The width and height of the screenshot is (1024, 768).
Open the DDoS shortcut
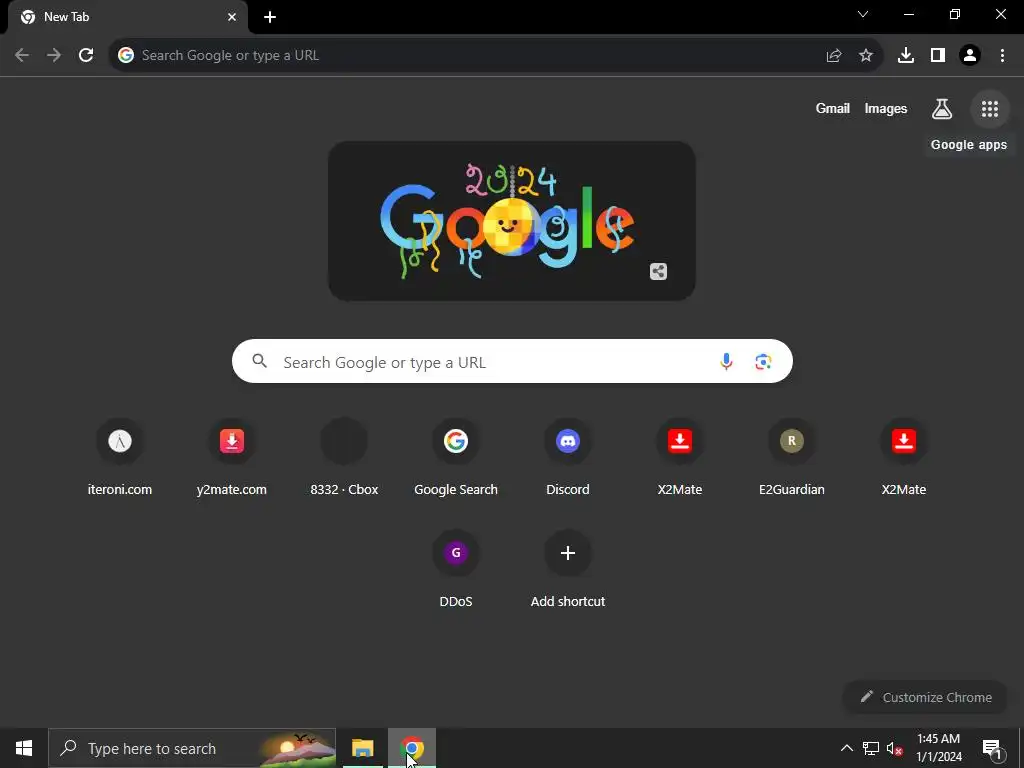[x=456, y=569]
